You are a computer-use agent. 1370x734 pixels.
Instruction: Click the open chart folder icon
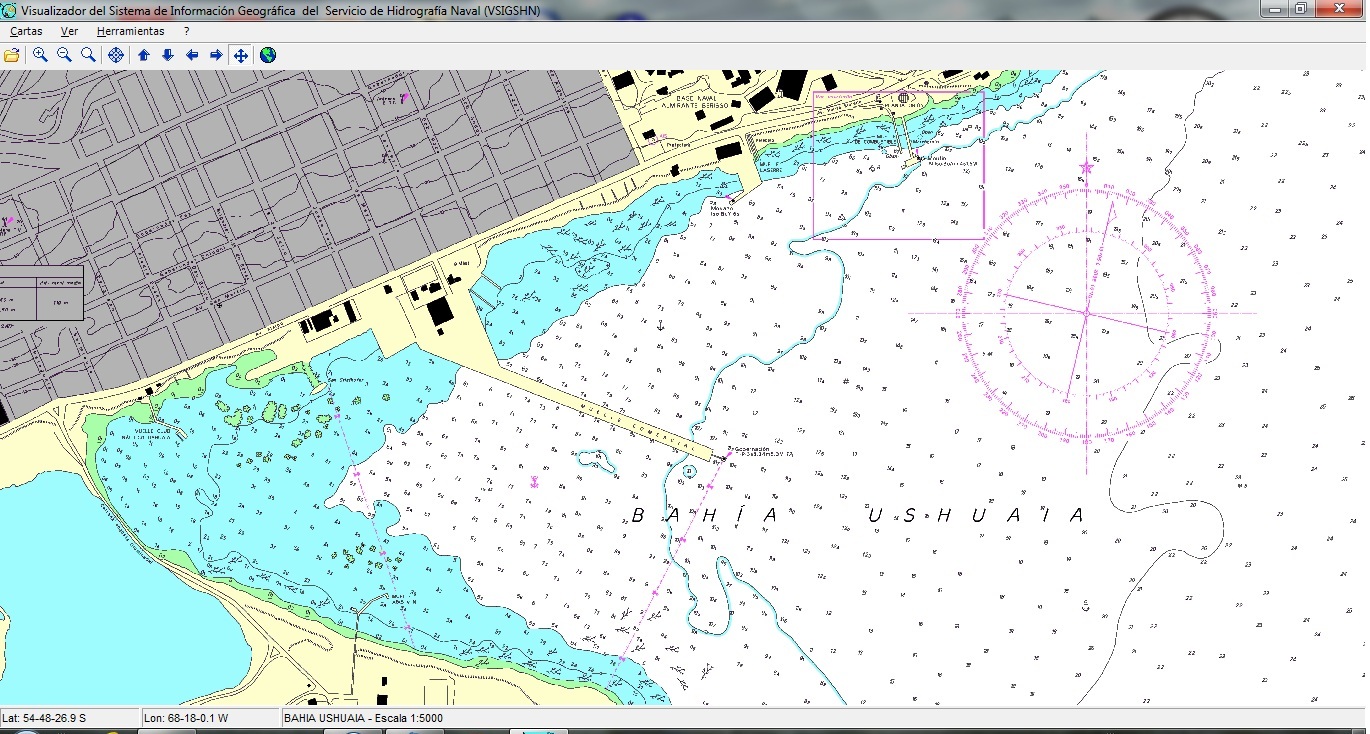pos(12,55)
